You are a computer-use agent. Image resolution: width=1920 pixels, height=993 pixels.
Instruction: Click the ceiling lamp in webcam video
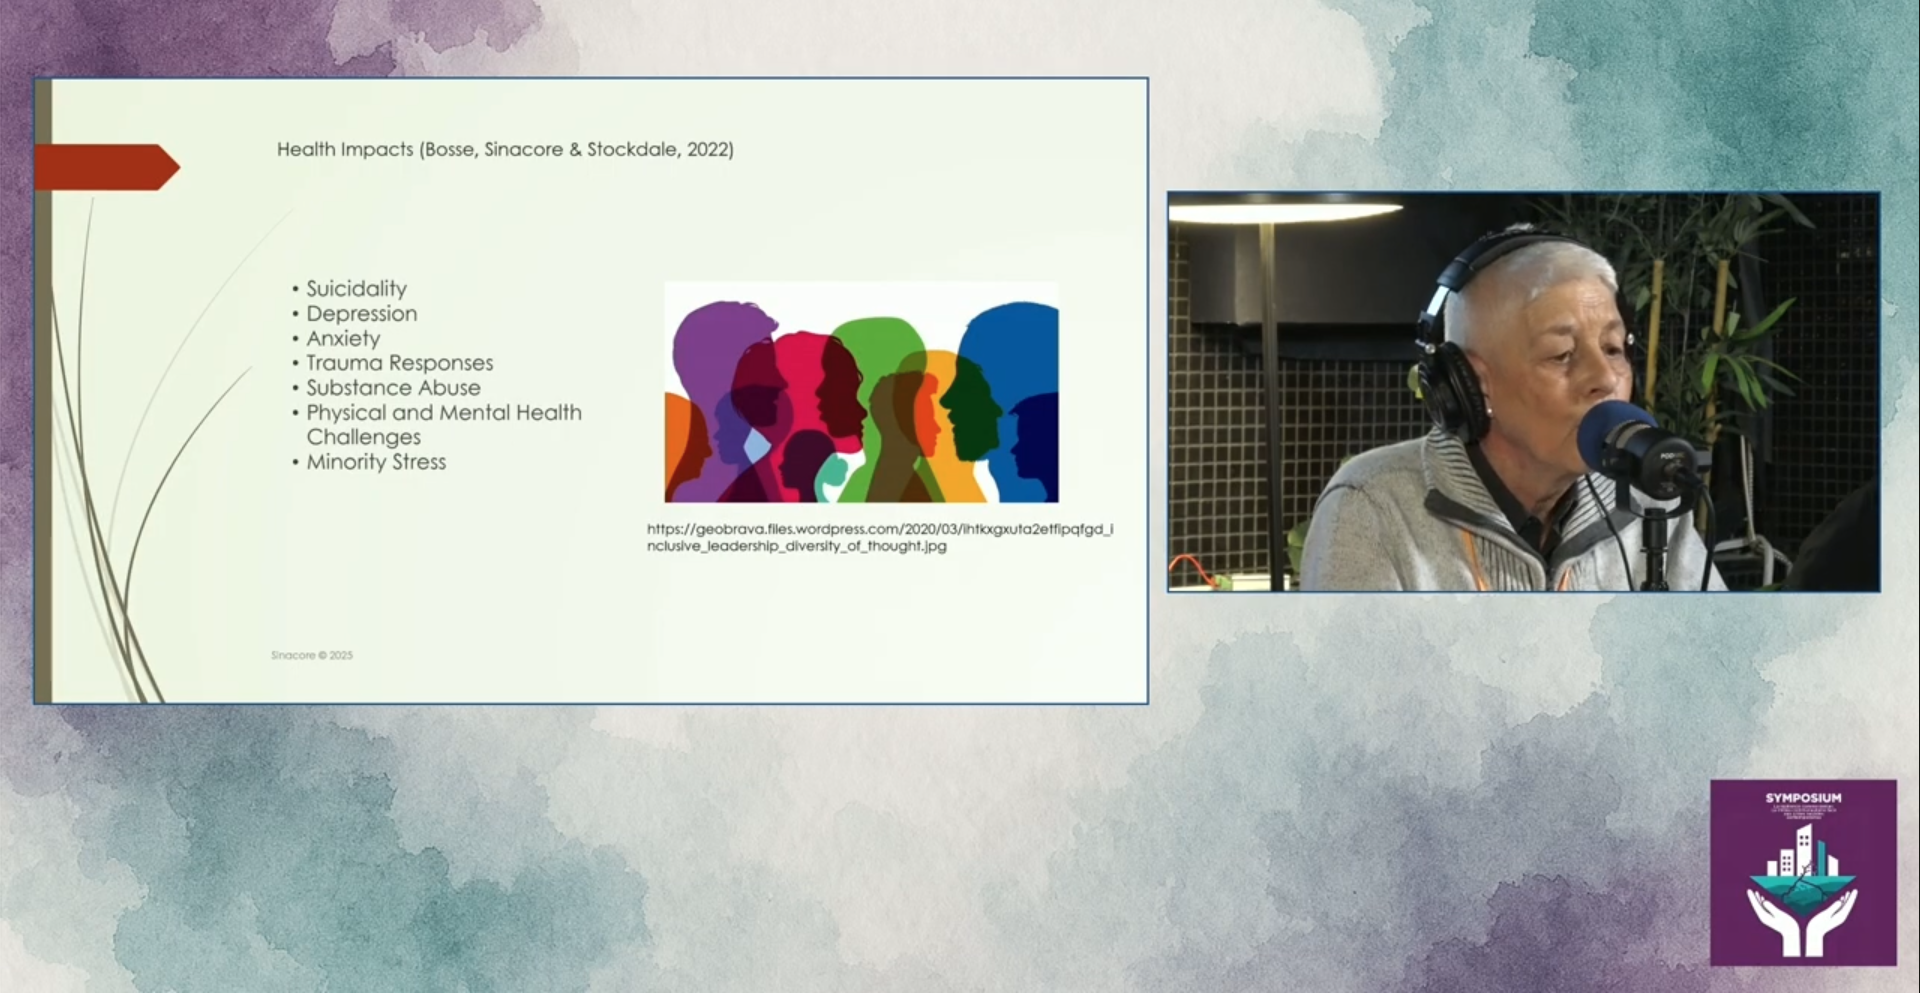tap(1285, 211)
